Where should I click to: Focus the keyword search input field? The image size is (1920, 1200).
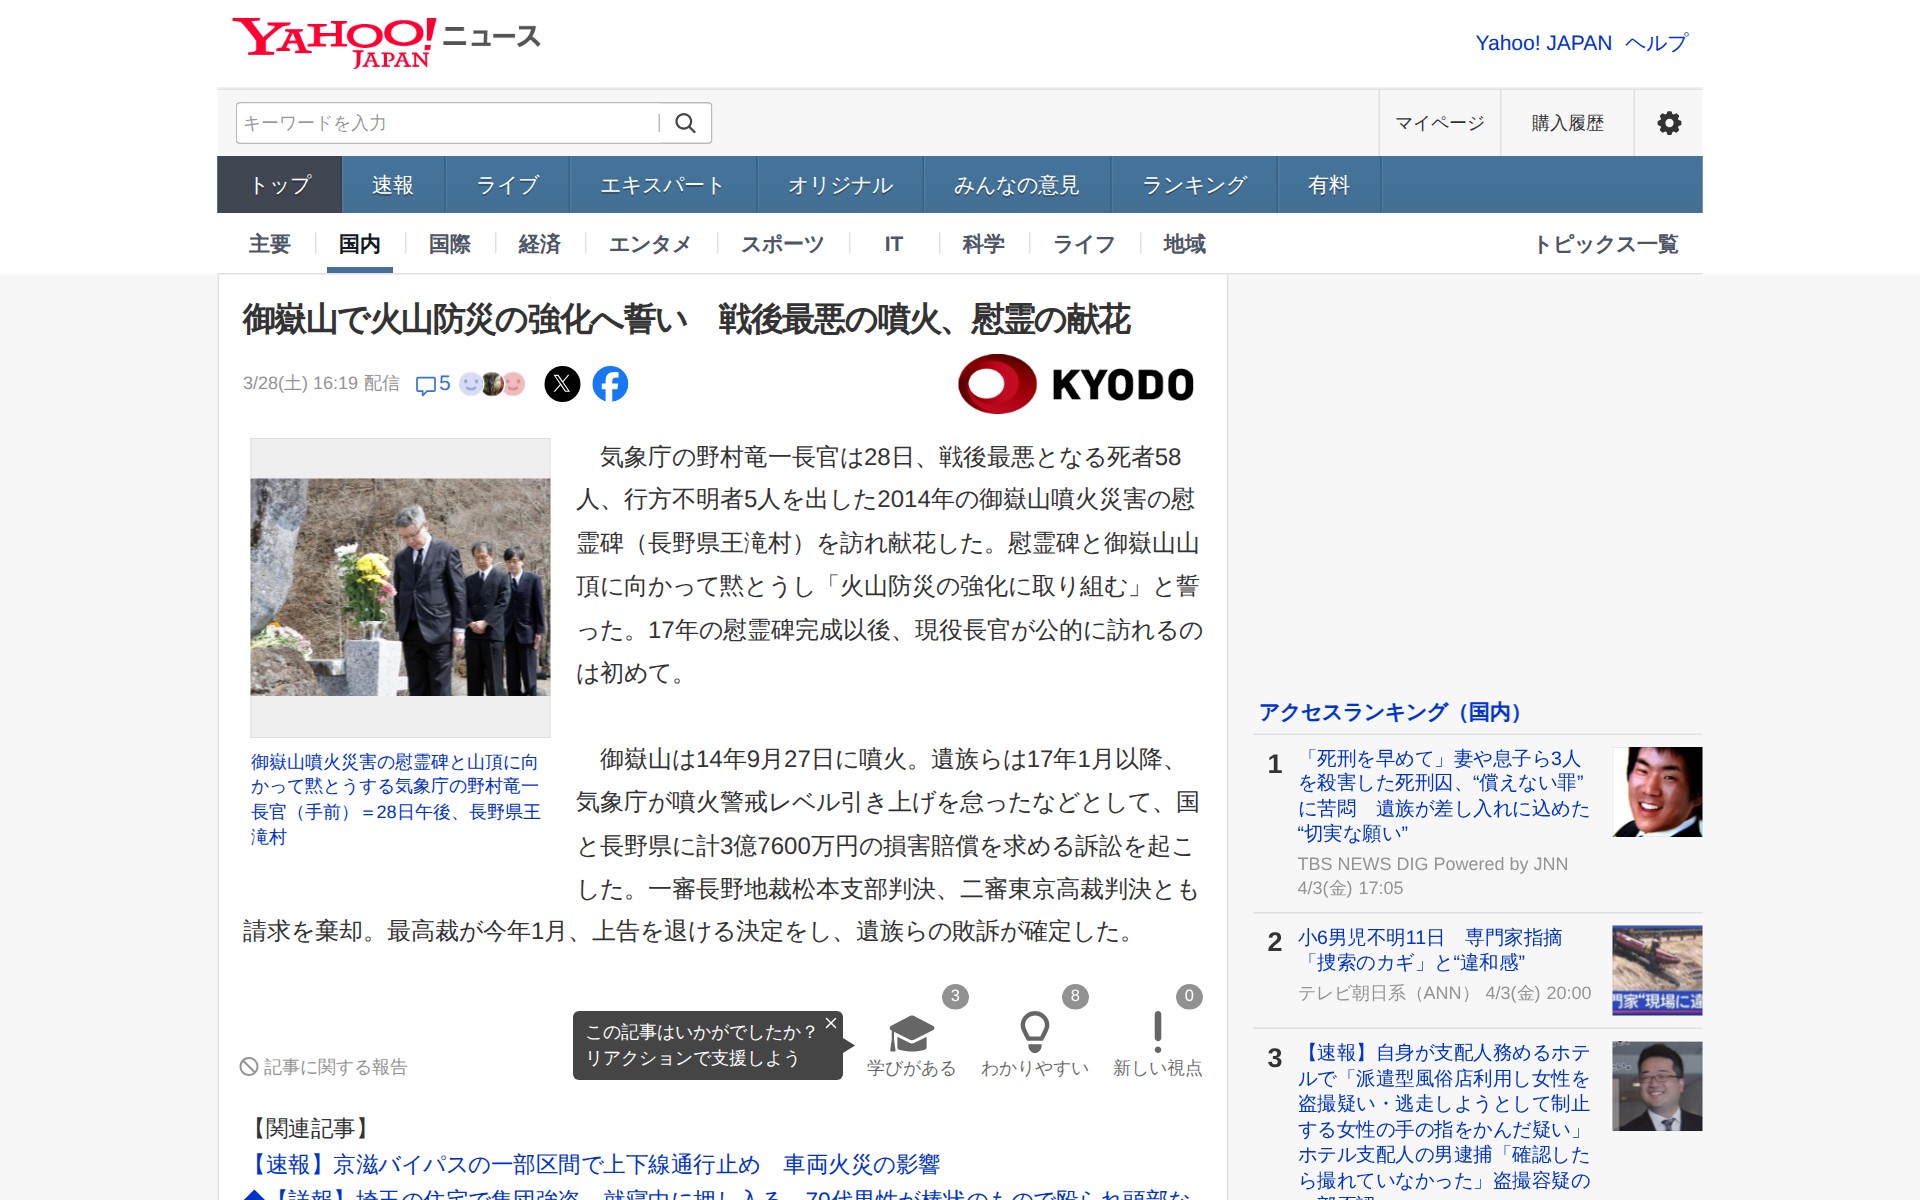[x=445, y=123]
